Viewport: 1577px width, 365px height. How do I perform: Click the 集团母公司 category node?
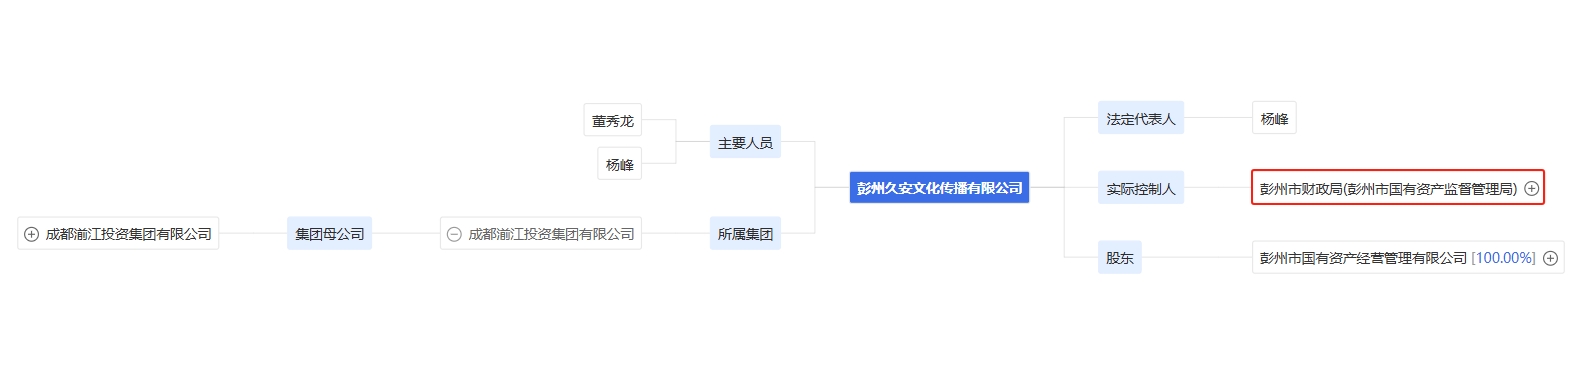[329, 233]
